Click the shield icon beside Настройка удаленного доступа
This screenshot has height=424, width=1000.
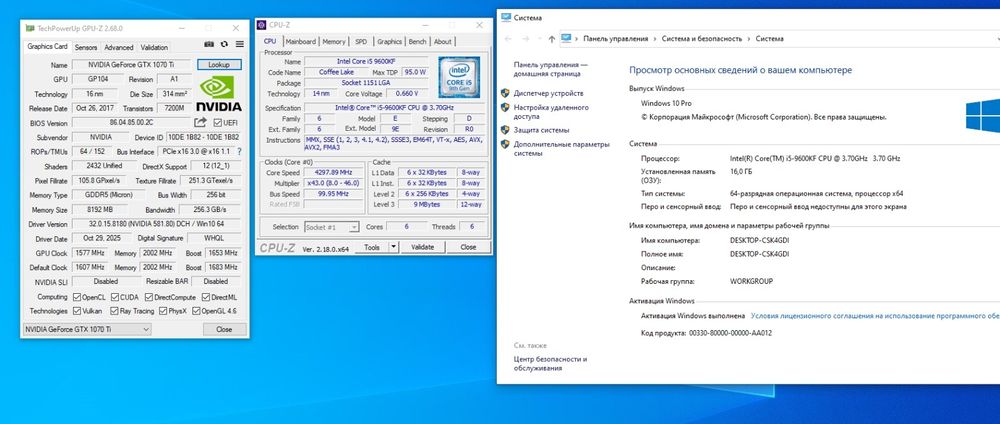coord(505,107)
